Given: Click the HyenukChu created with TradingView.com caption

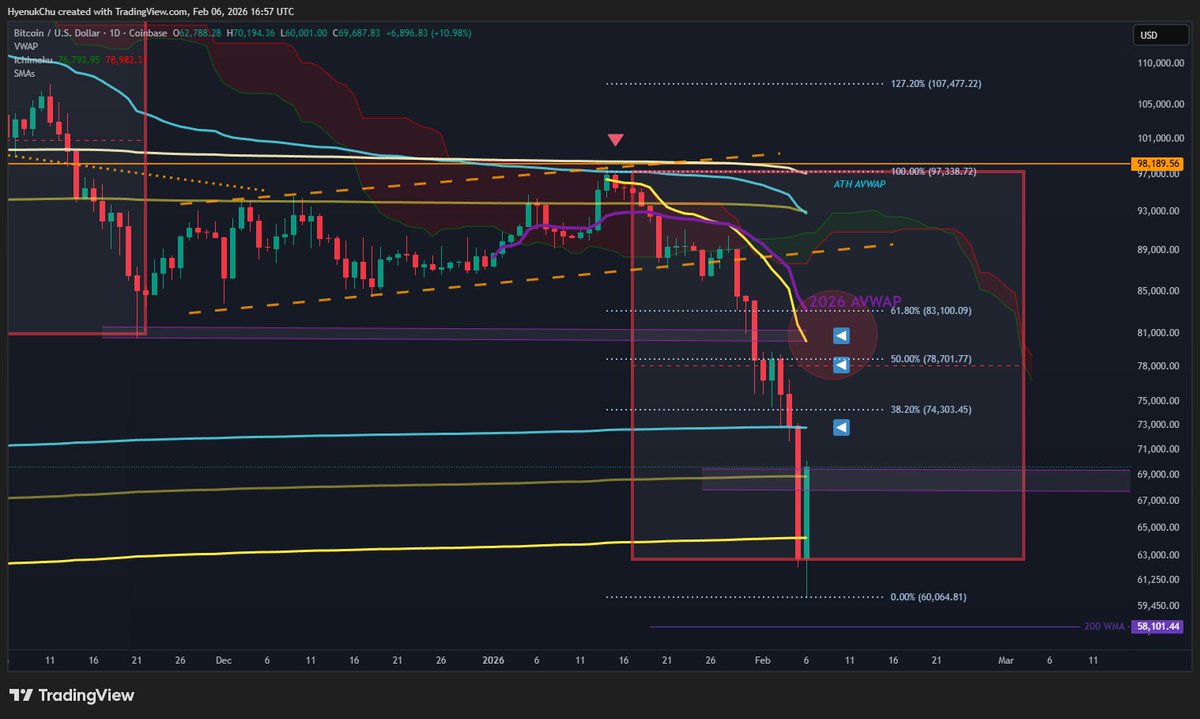Looking at the screenshot, I should [x=151, y=11].
